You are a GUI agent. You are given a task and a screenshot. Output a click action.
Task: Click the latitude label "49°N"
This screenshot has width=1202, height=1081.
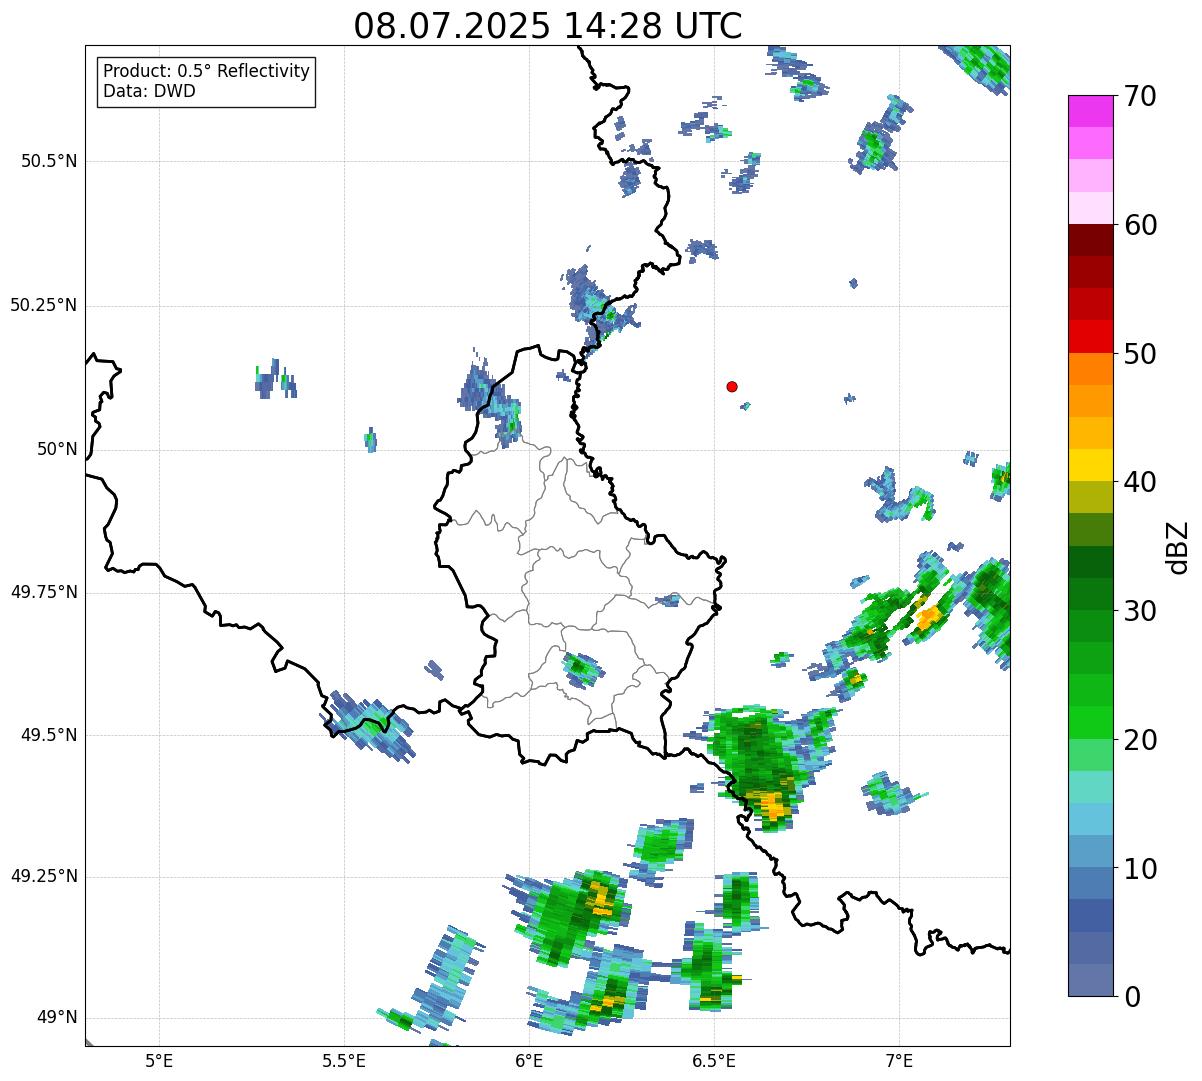(57, 1018)
